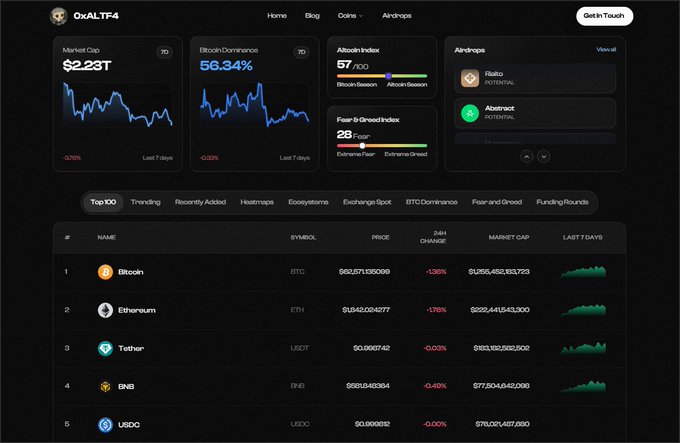This screenshot has height=443, width=680.
Task: Open Bitcoin 7-day sparkline chart
Action: 583,272
